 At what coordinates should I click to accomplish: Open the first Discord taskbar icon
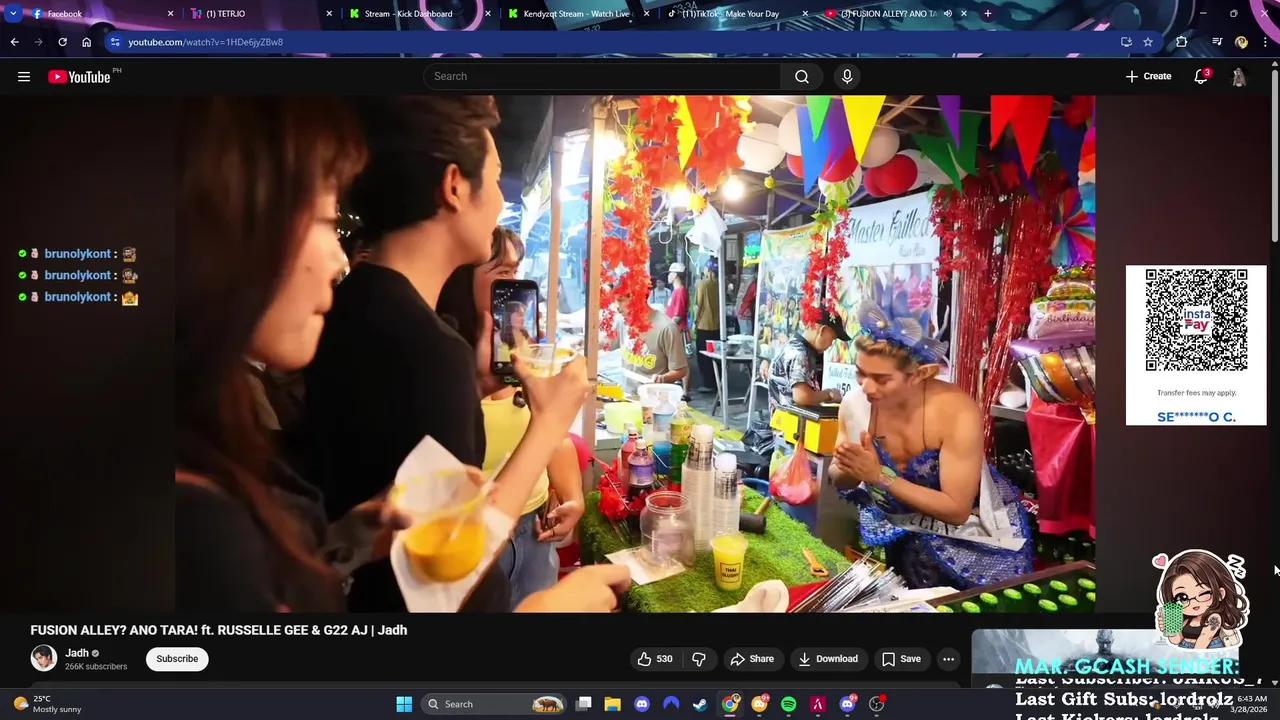point(641,704)
